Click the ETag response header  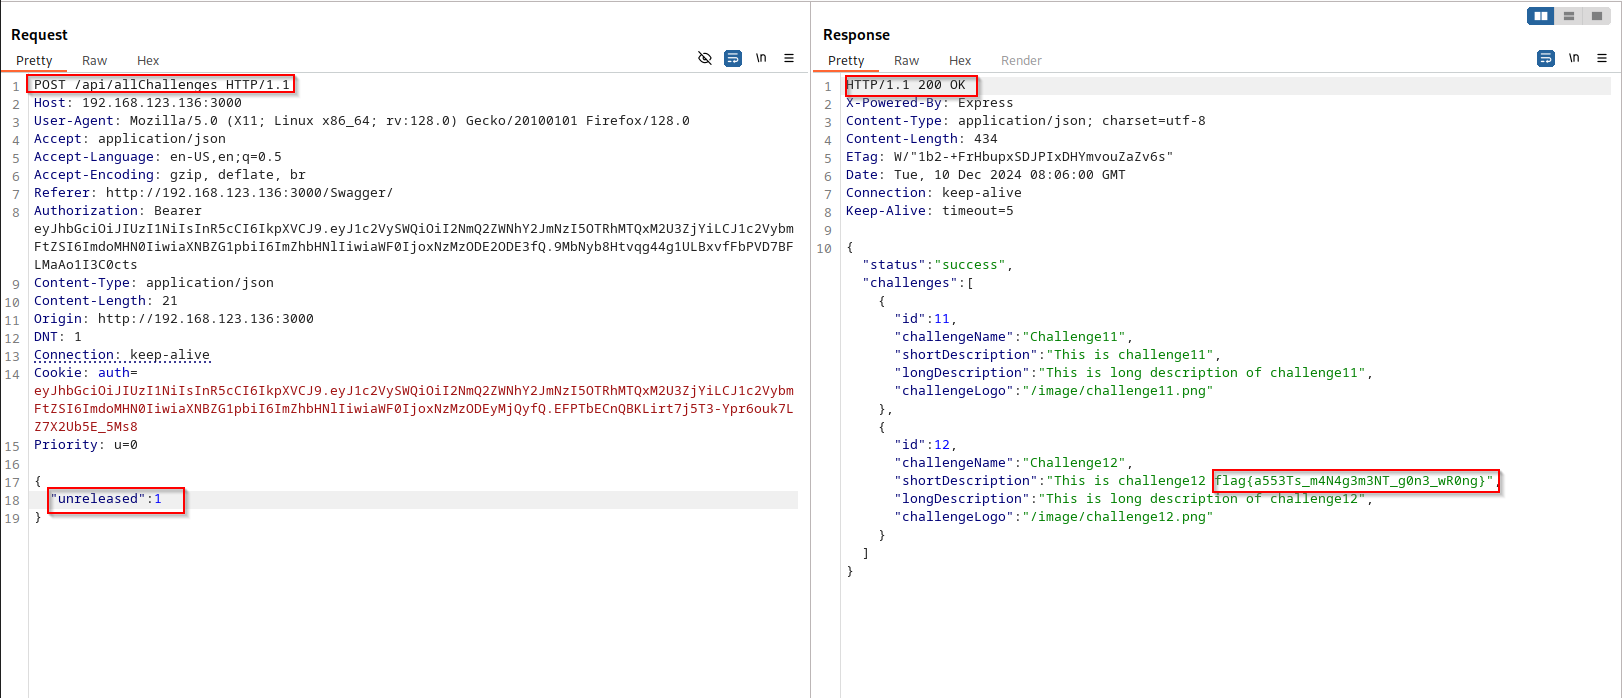[x=1009, y=157]
